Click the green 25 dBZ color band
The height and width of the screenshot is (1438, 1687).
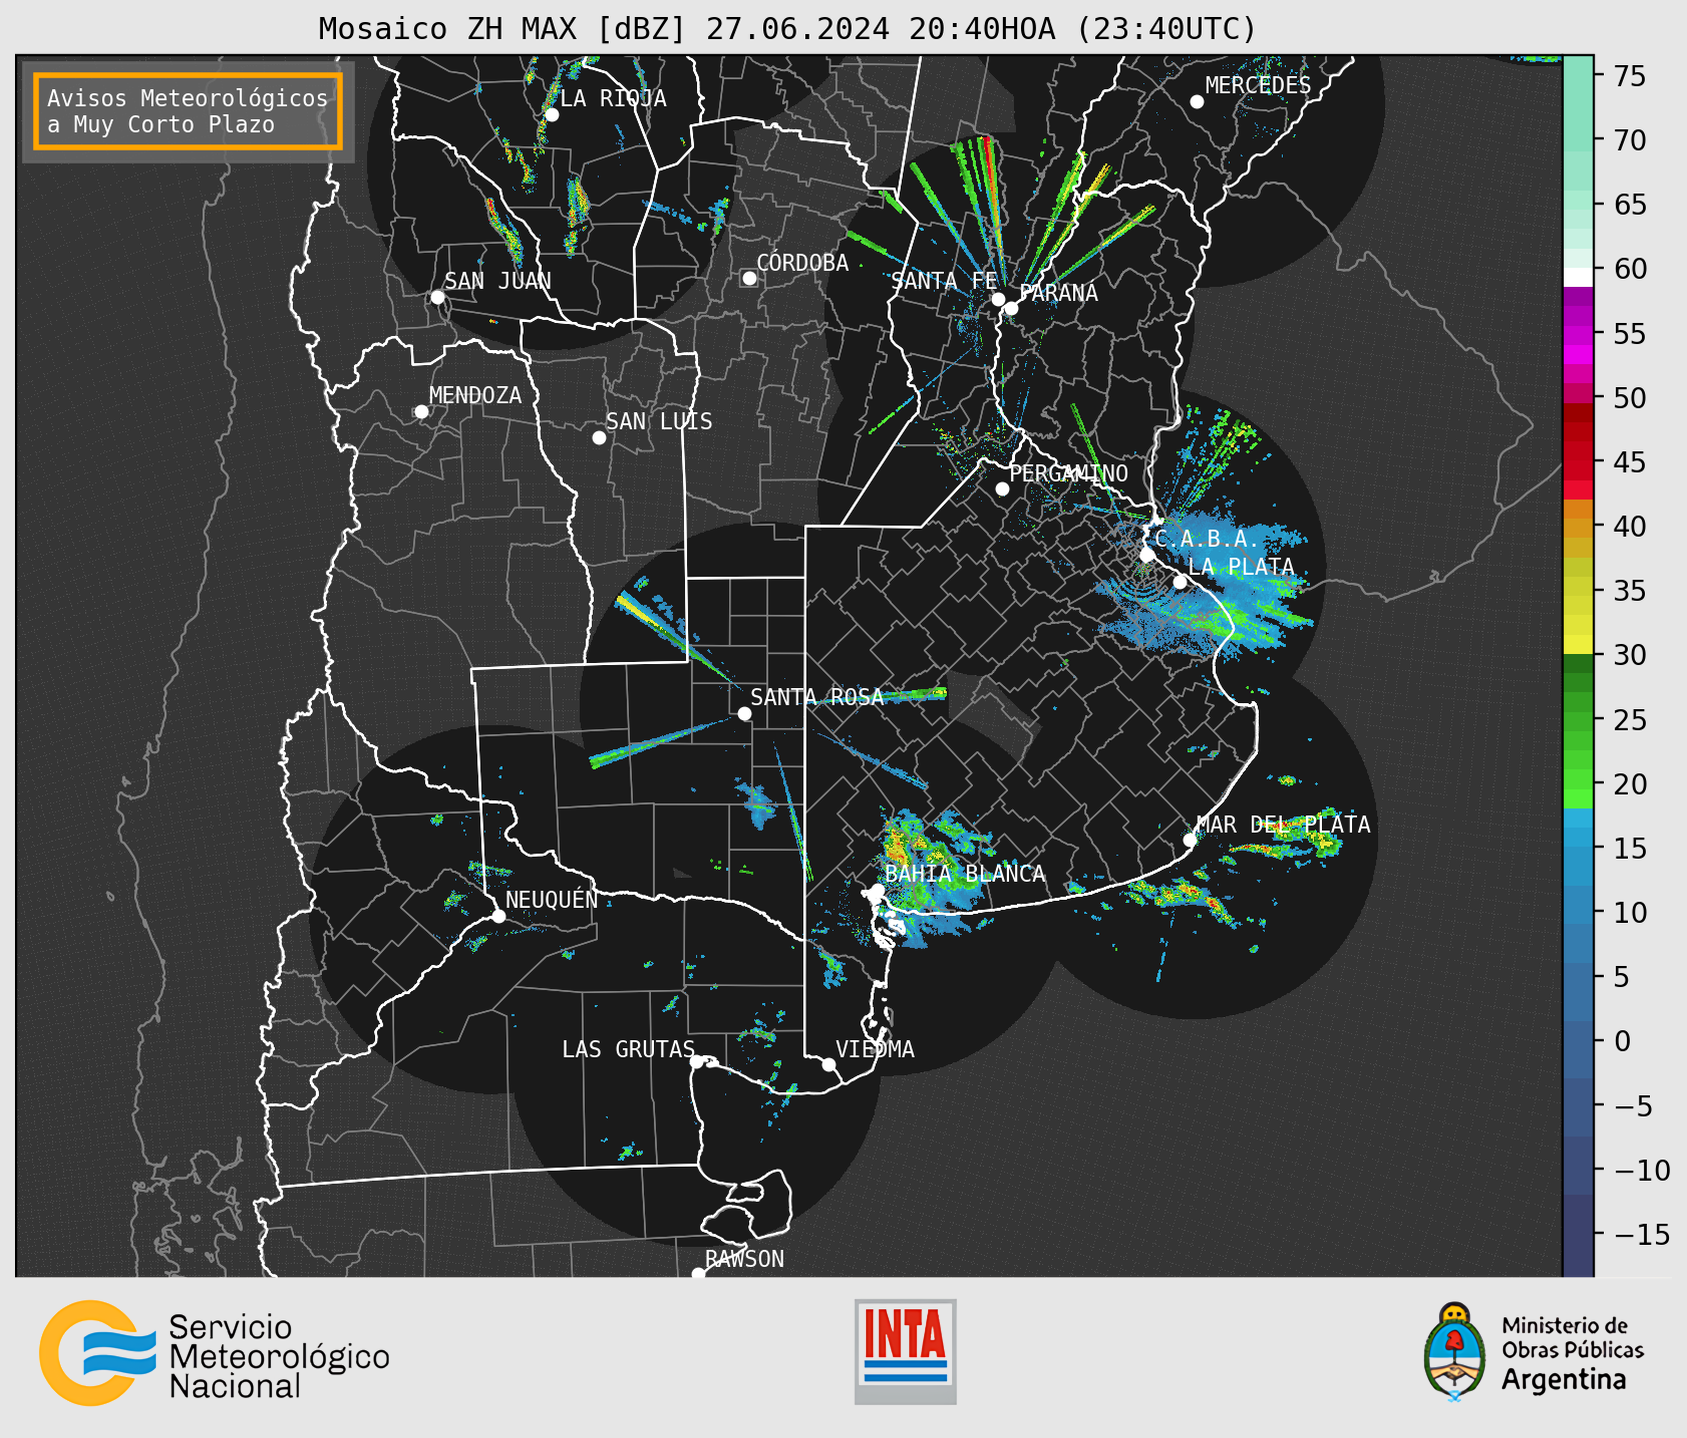[x=1578, y=720]
